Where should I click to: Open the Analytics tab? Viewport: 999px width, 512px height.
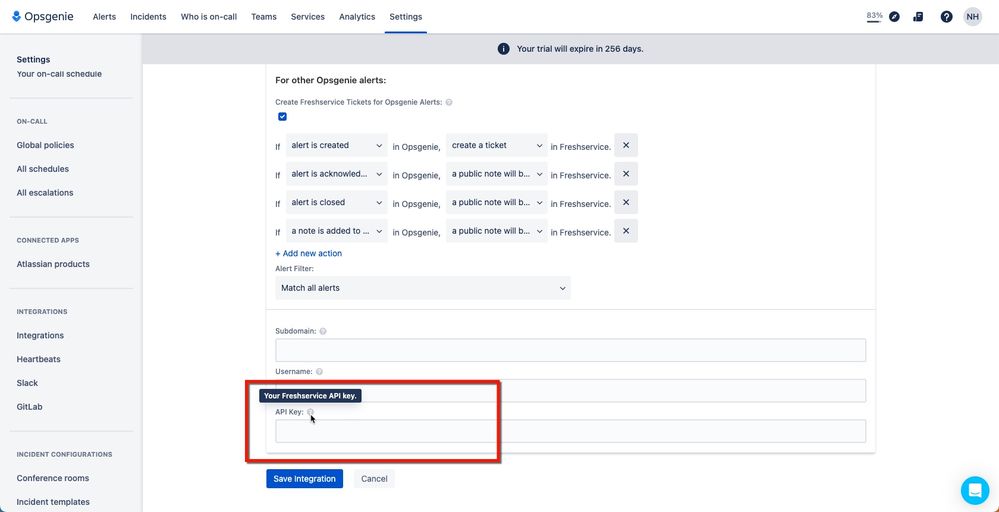pyautogui.click(x=357, y=17)
